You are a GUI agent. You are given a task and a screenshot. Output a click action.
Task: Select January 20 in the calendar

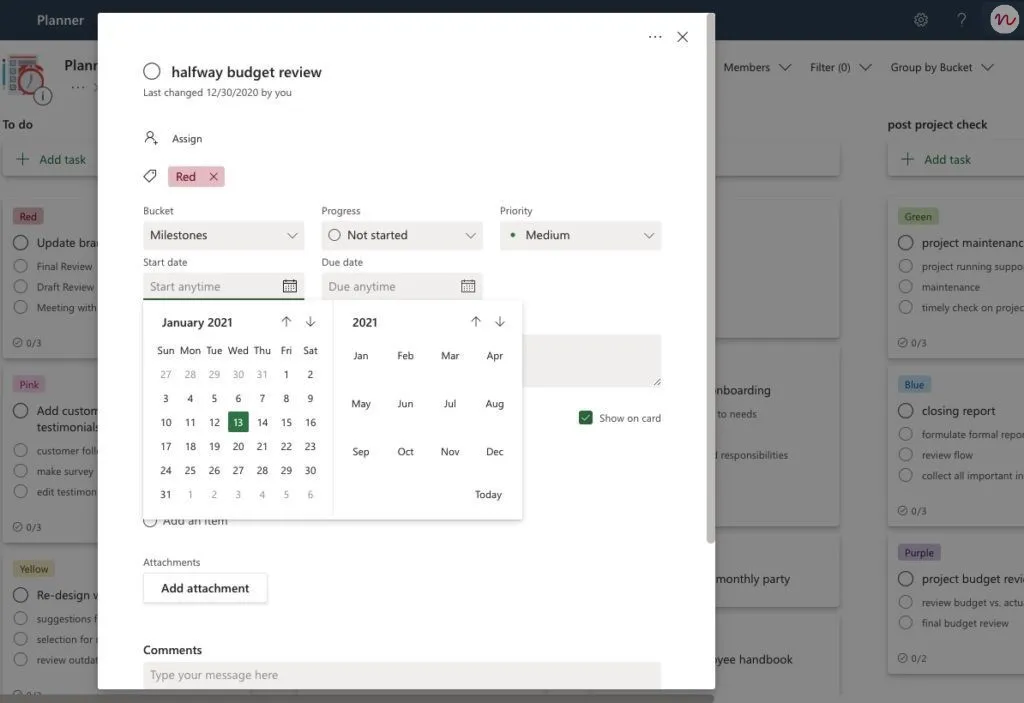pyautogui.click(x=238, y=446)
